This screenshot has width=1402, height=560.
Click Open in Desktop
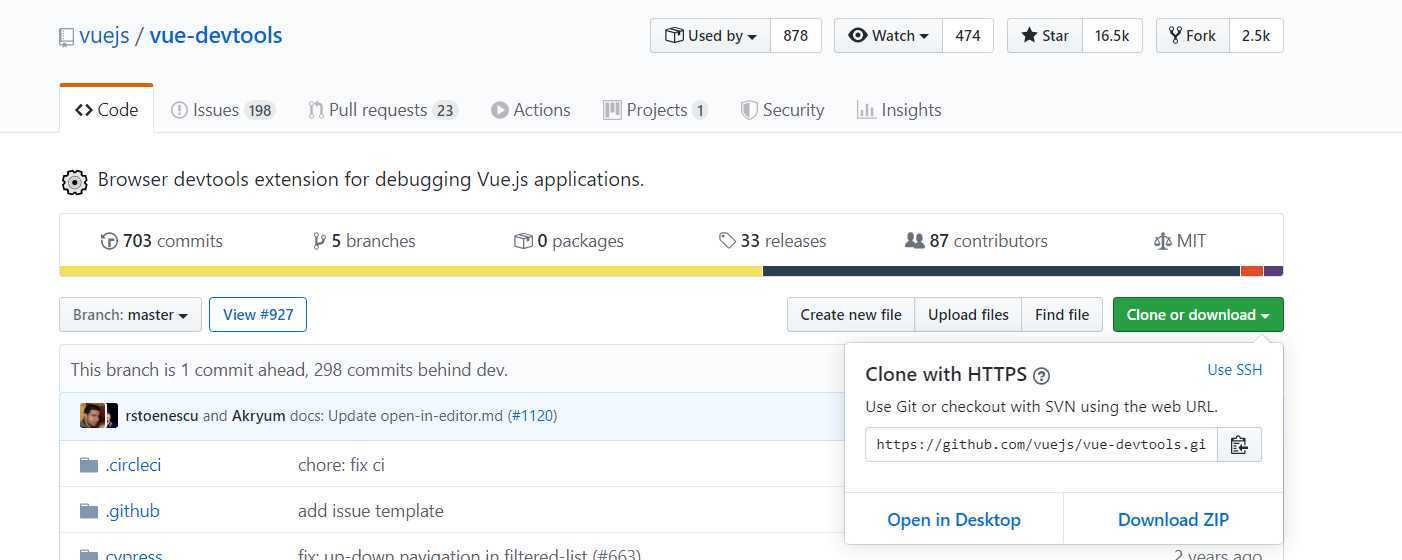point(954,520)
